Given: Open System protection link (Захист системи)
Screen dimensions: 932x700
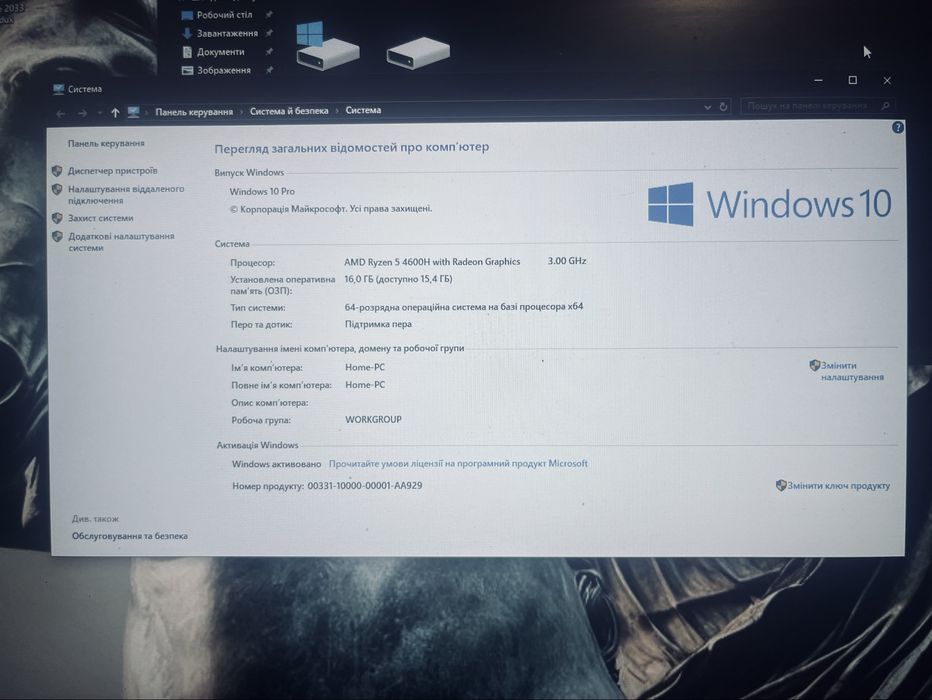Looking at the screenshot, I should [x=100, y=218].
